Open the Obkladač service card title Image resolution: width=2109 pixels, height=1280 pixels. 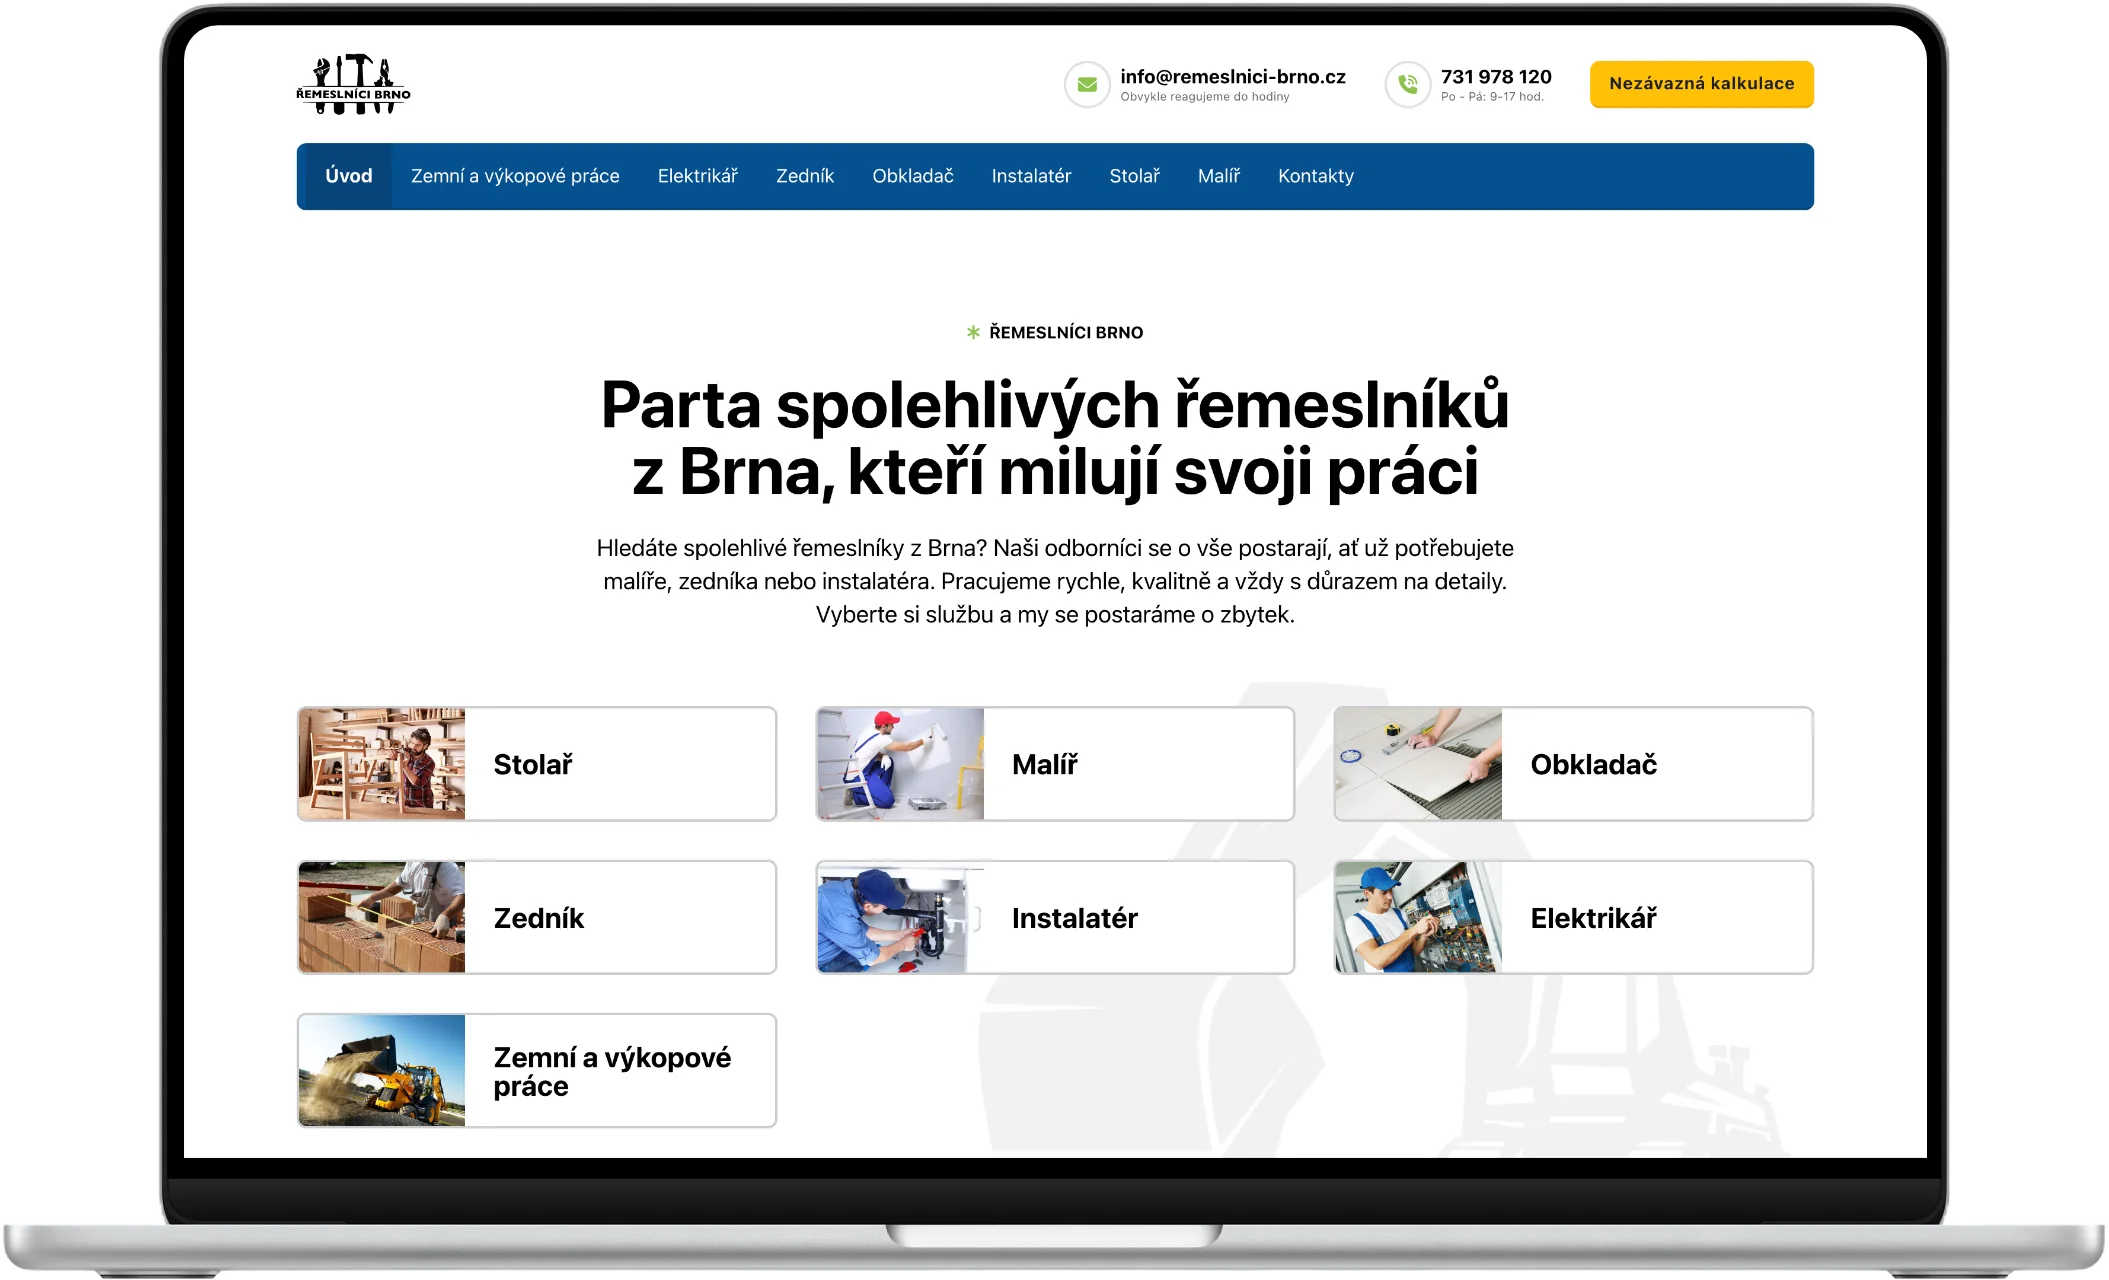(x=1593, y=764)
